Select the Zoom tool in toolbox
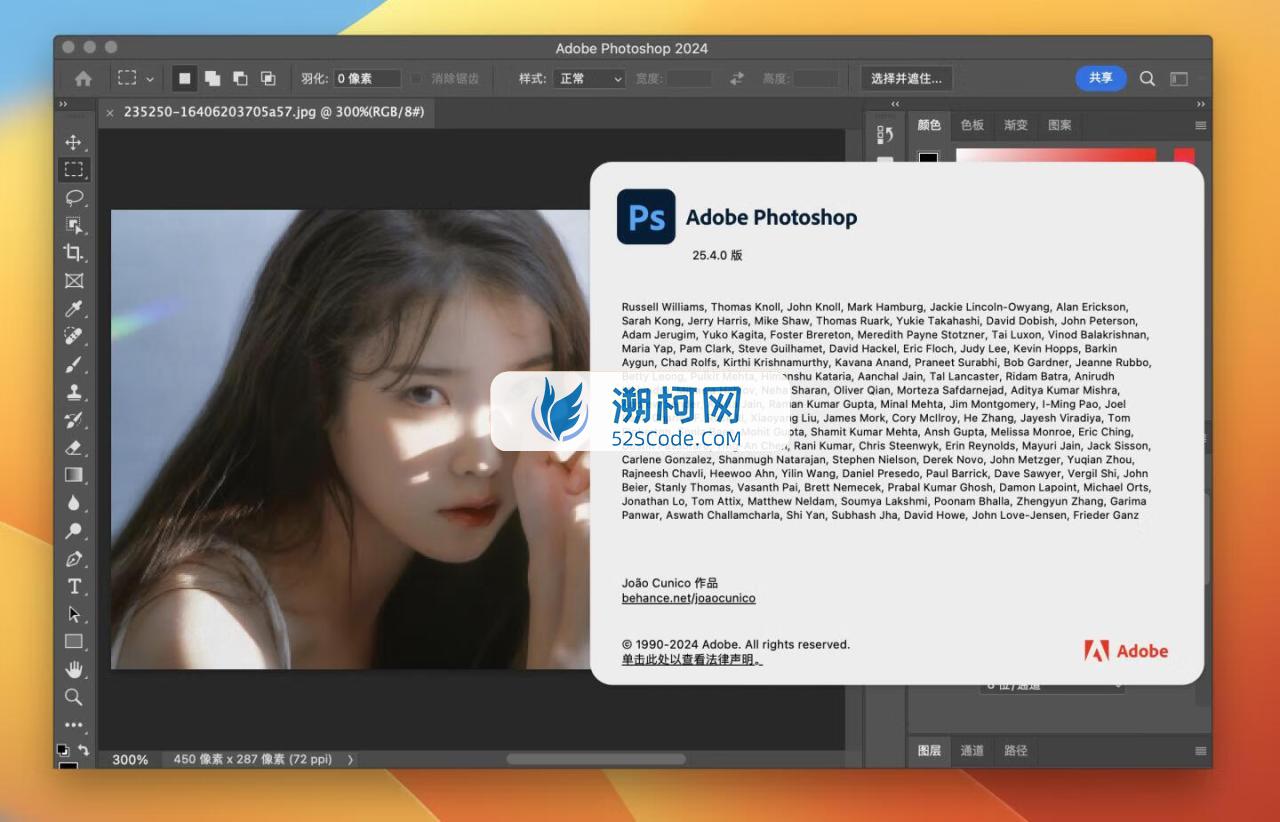Image resolution: width=1280 pixels, height=822 pixels. coord(74,697)
